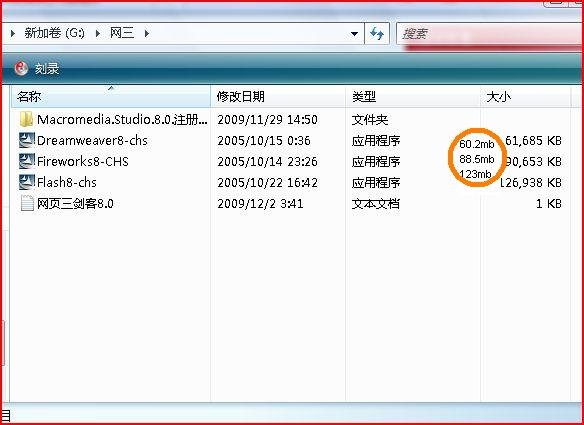Viewport: 584px width, 425px height.
Task: Navigate to 网三 breadcrumb folder
Action: (x=122, y=33)
